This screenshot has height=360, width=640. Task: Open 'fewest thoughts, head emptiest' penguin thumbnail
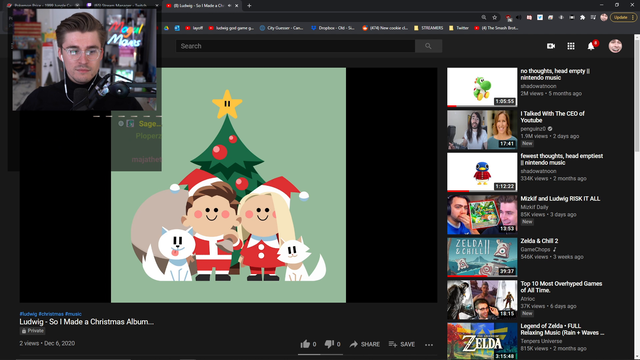pos(482,172)
